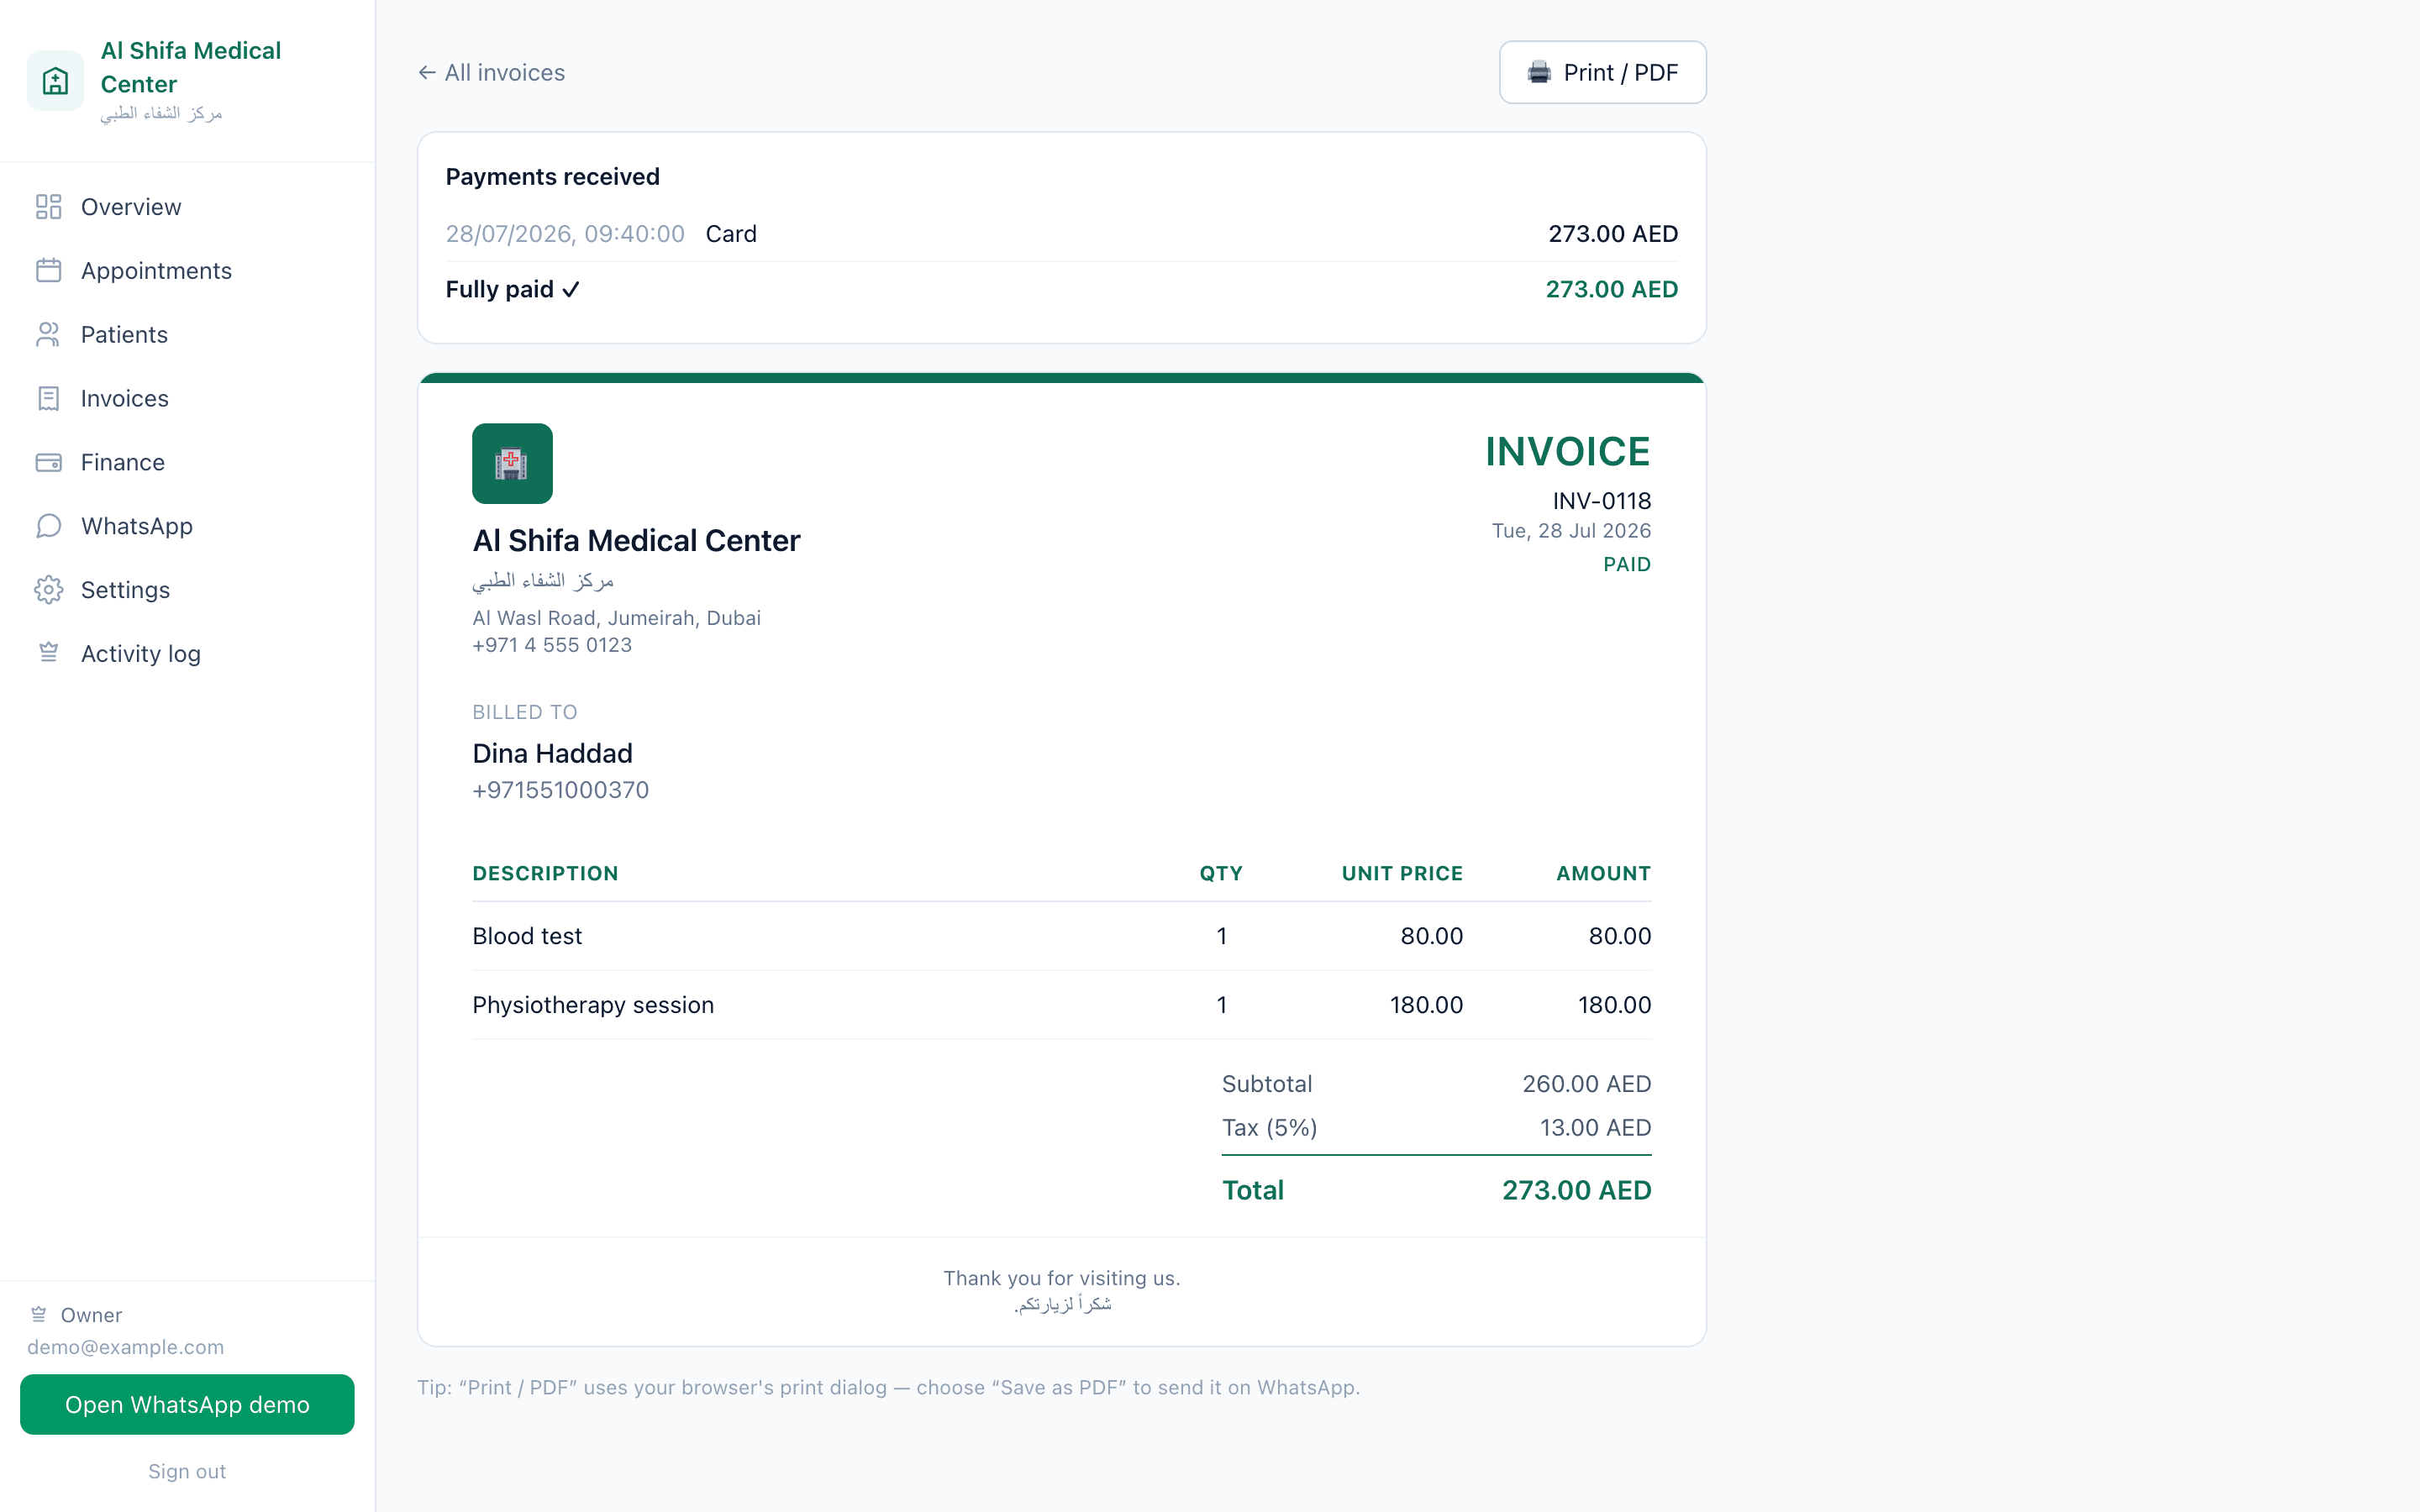
Task: Click the phone number +971551000370
Action: tap(560, 790)
